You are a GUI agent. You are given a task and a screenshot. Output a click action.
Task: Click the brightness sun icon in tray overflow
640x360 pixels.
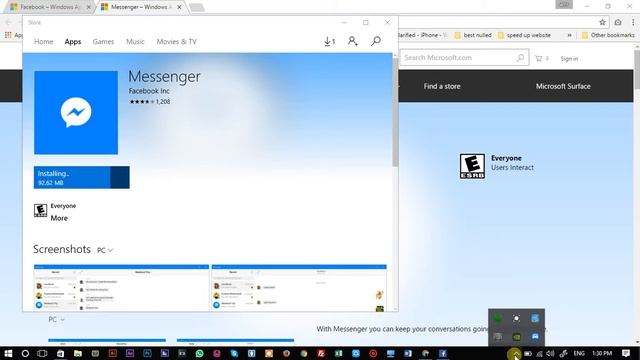click(x=516, y=318)
